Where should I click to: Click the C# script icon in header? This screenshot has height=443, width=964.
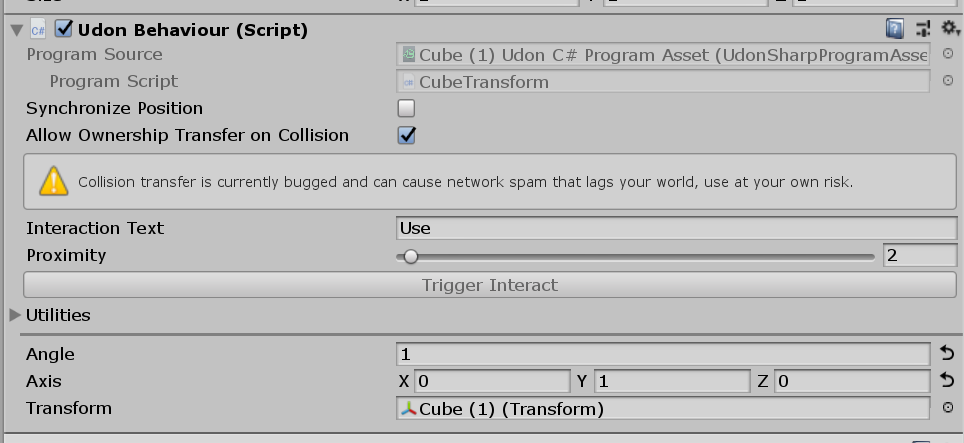pyautogui.click(x=39, y=31)
